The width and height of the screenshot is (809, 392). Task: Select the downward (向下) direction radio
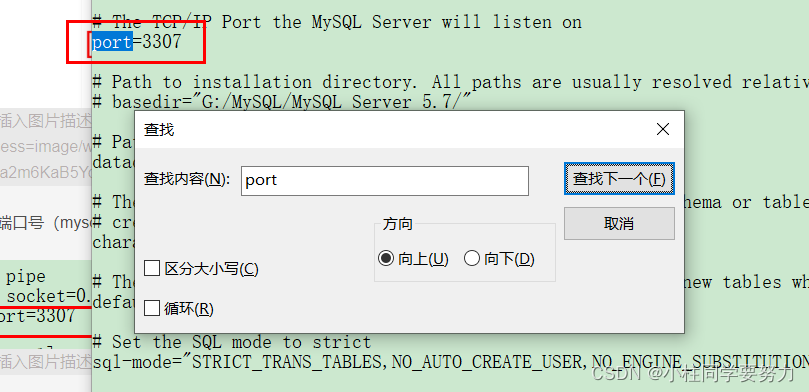(x=472, y=258)
